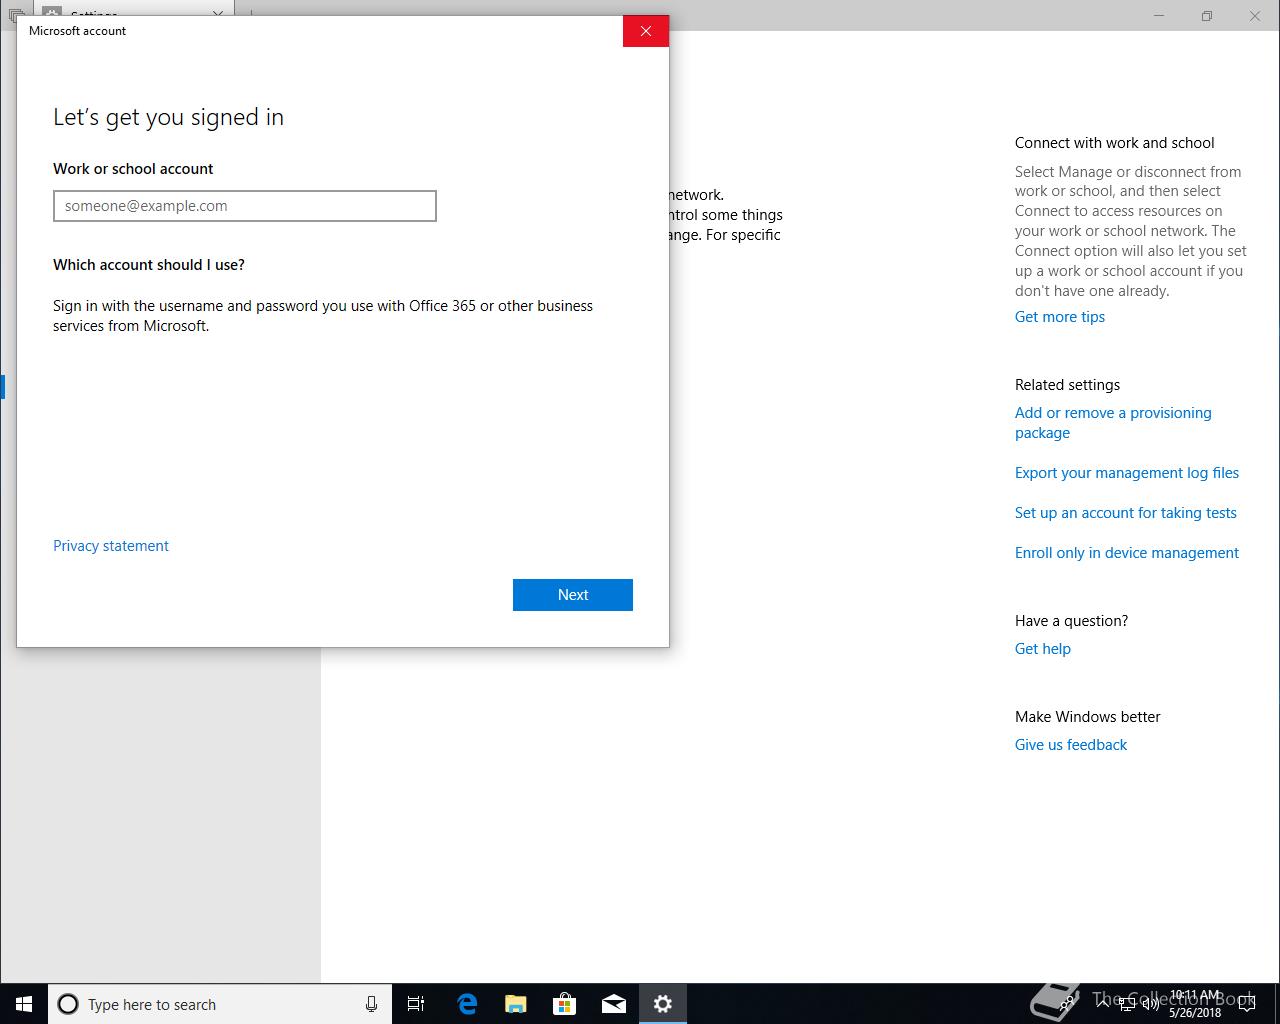1280x1024 pixels.
Task: Close the Settings window
Action: point(1255,15)
